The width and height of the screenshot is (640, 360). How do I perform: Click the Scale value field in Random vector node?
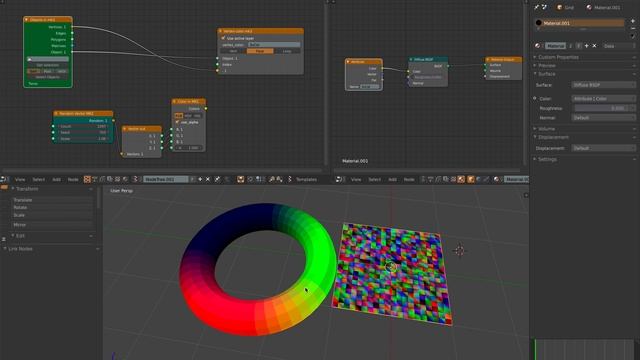point(83,139)
